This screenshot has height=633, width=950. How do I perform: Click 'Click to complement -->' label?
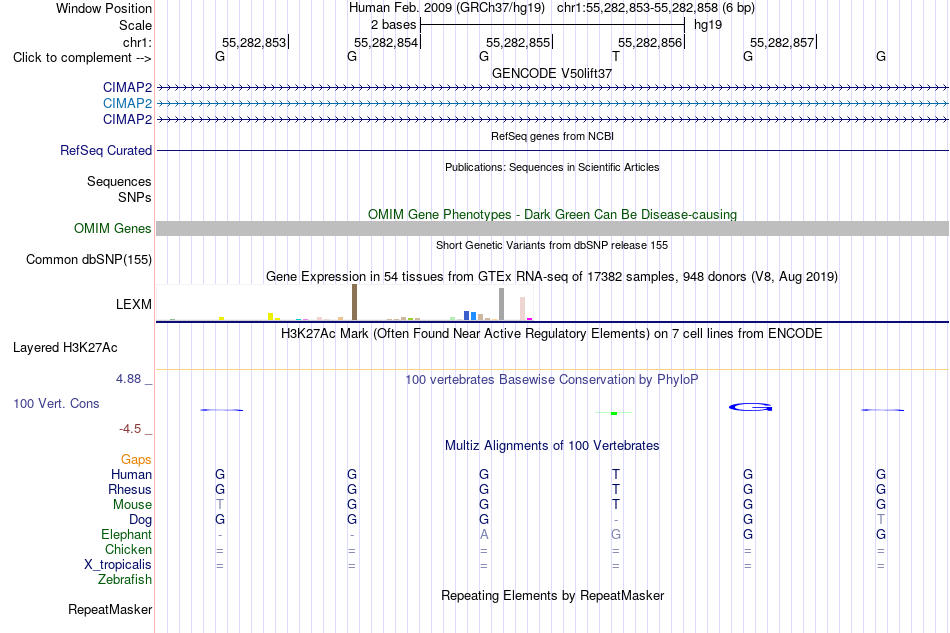coord(82,58)
